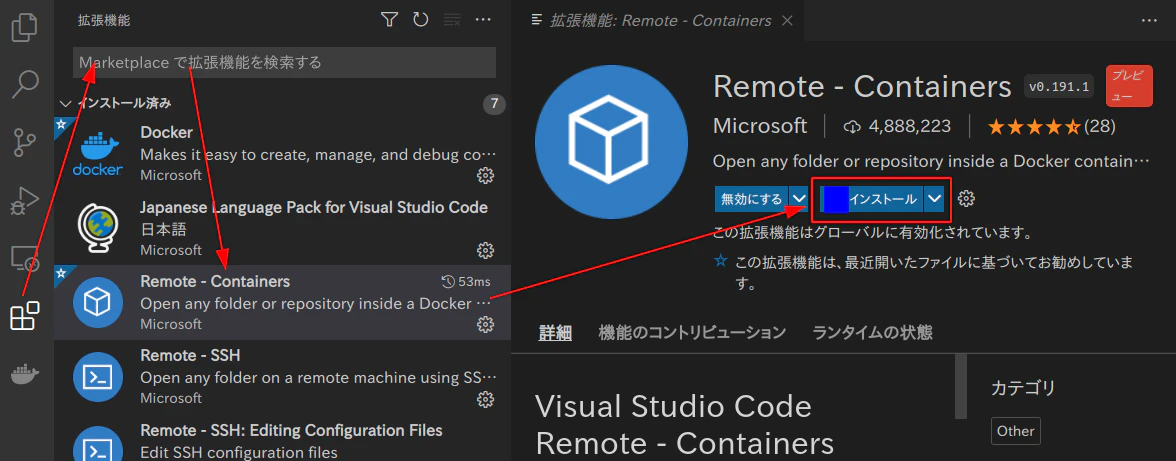Click the details pane scrollbar

(x=959, y=386)
